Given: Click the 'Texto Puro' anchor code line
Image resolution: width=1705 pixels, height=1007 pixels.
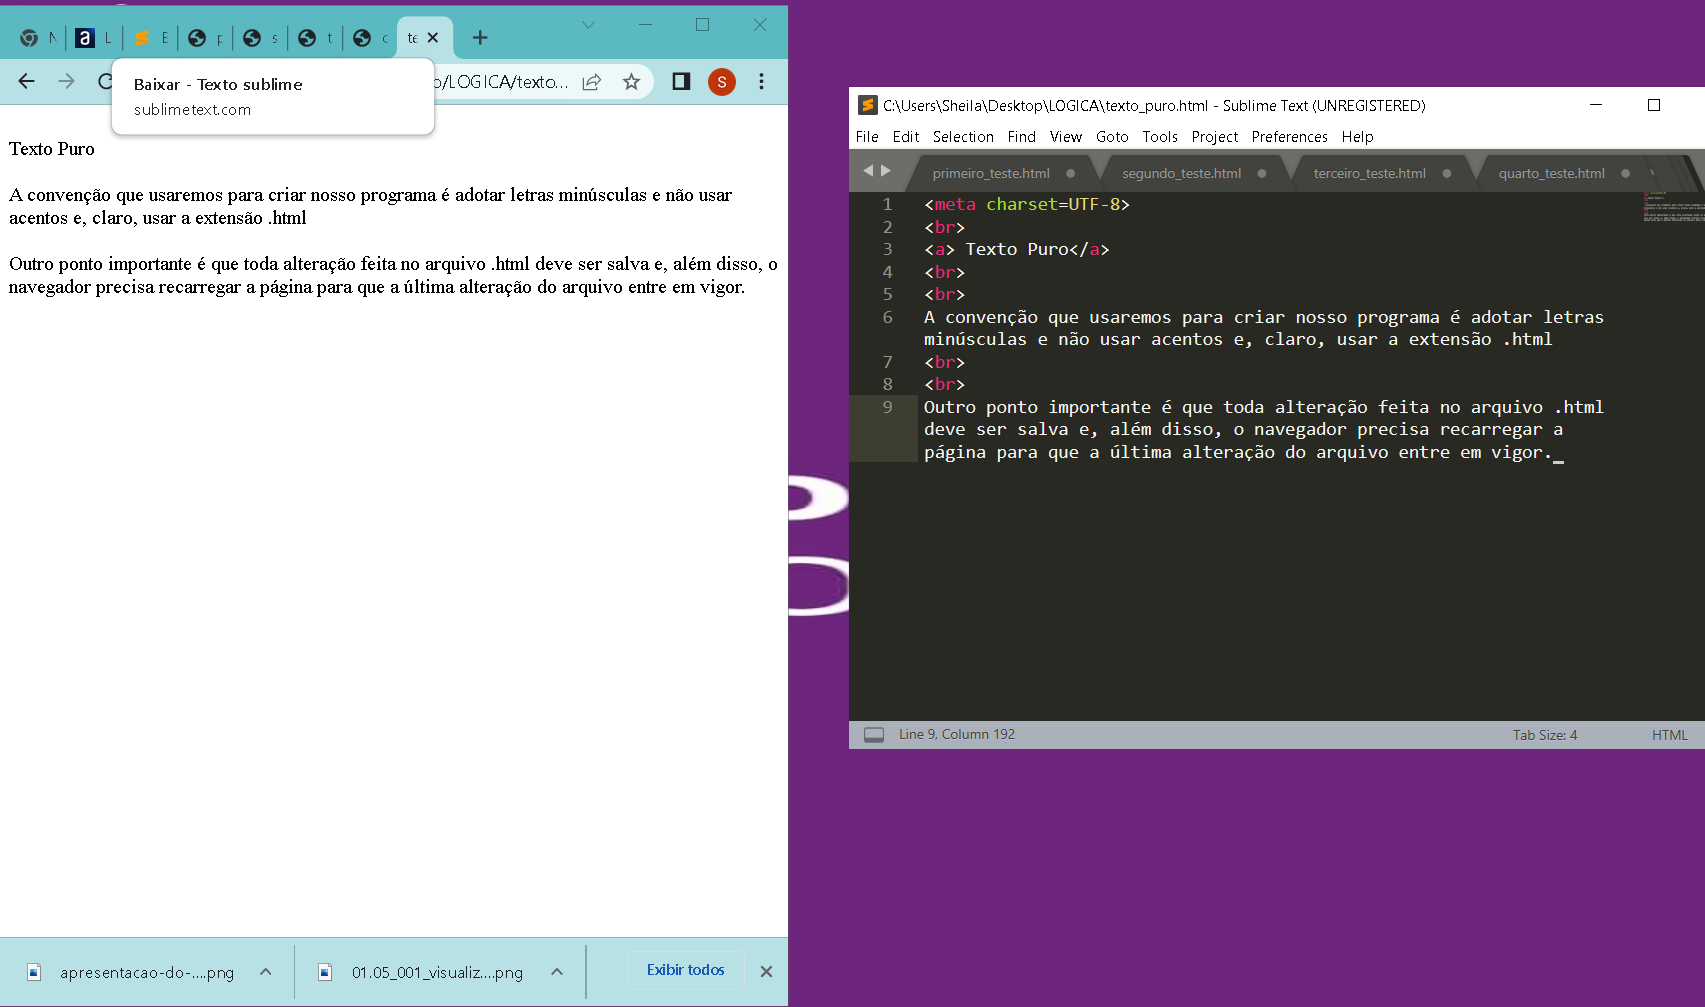Looking at the screenshot, I should click(x=1017, y=249).
